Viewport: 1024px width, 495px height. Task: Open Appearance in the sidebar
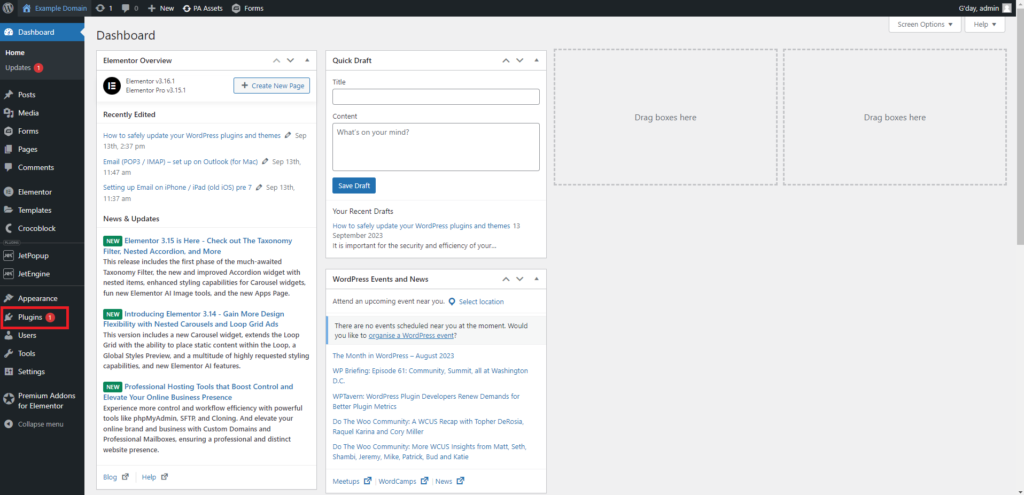[x=42, y=298]
